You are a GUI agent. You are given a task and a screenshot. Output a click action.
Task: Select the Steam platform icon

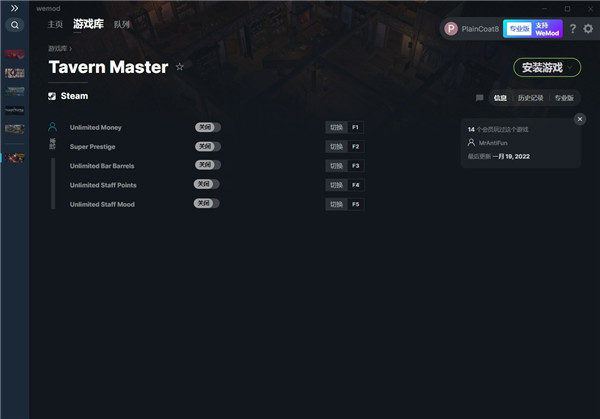pos(52,96)
